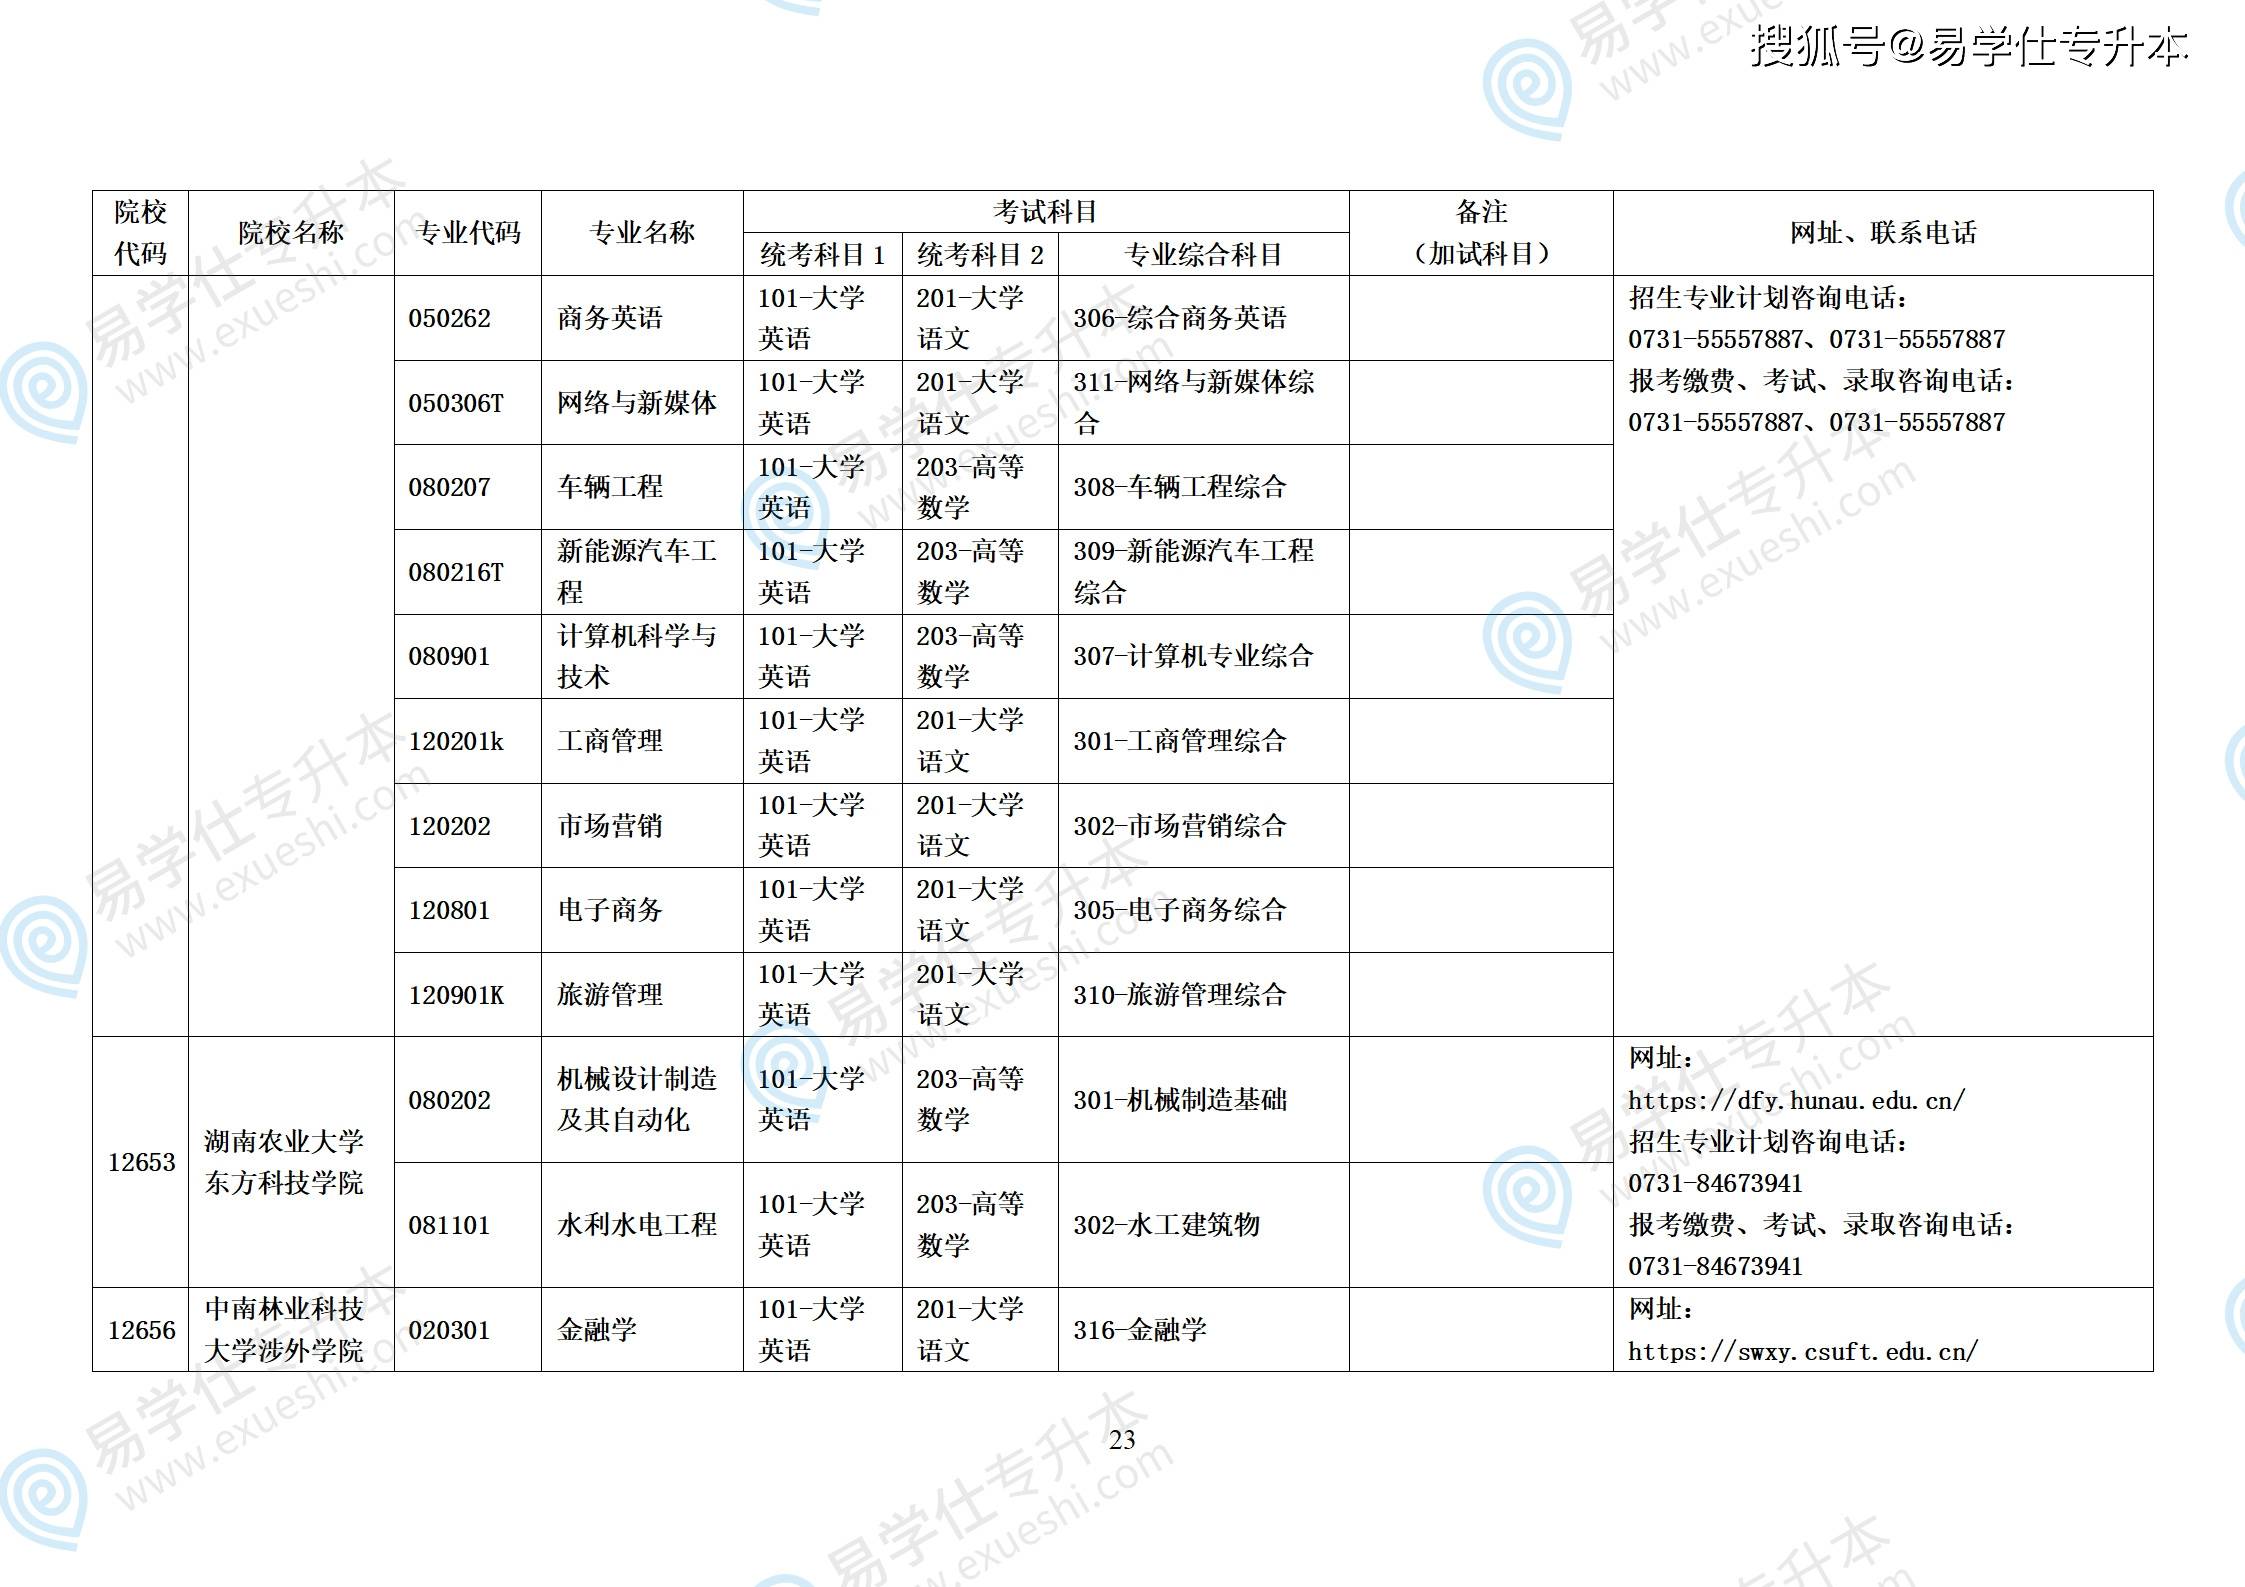The height and width of the screenshot is (1587, 2245).
Task: Select the 专业综合科目 sub-header
Action: [1204, 255]
